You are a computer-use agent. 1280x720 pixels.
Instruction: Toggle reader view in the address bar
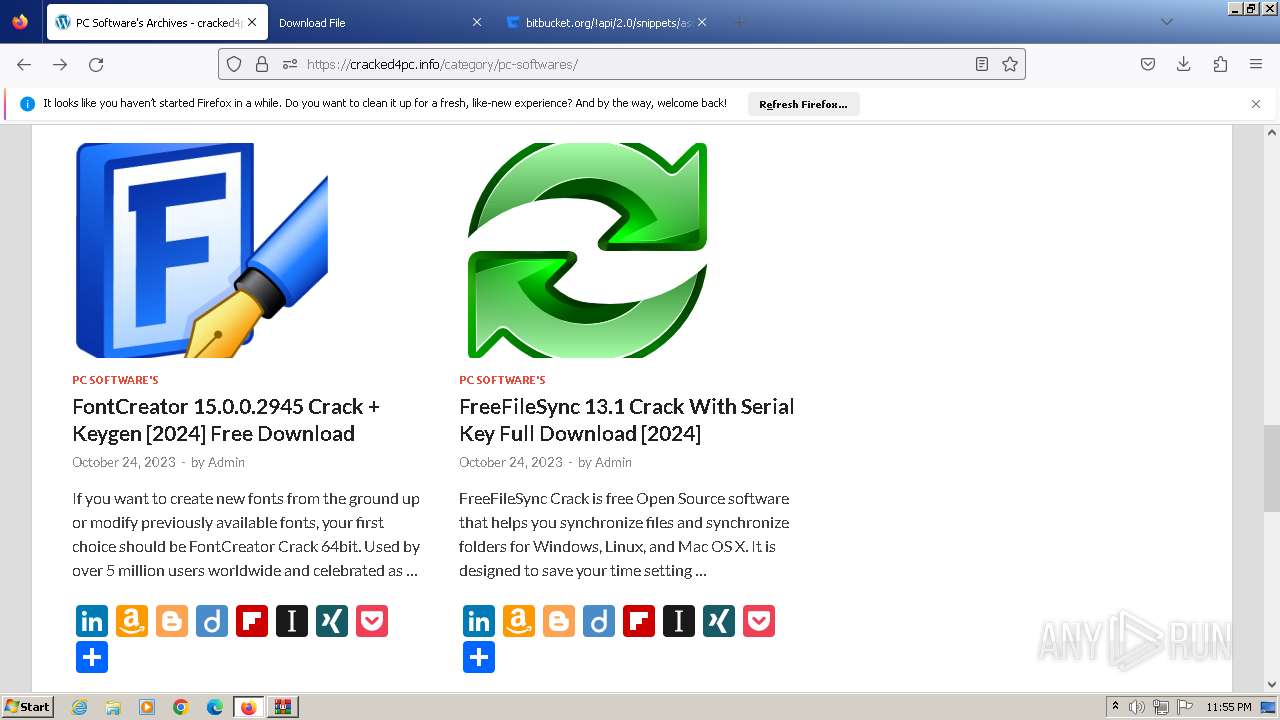coord(982,64)
